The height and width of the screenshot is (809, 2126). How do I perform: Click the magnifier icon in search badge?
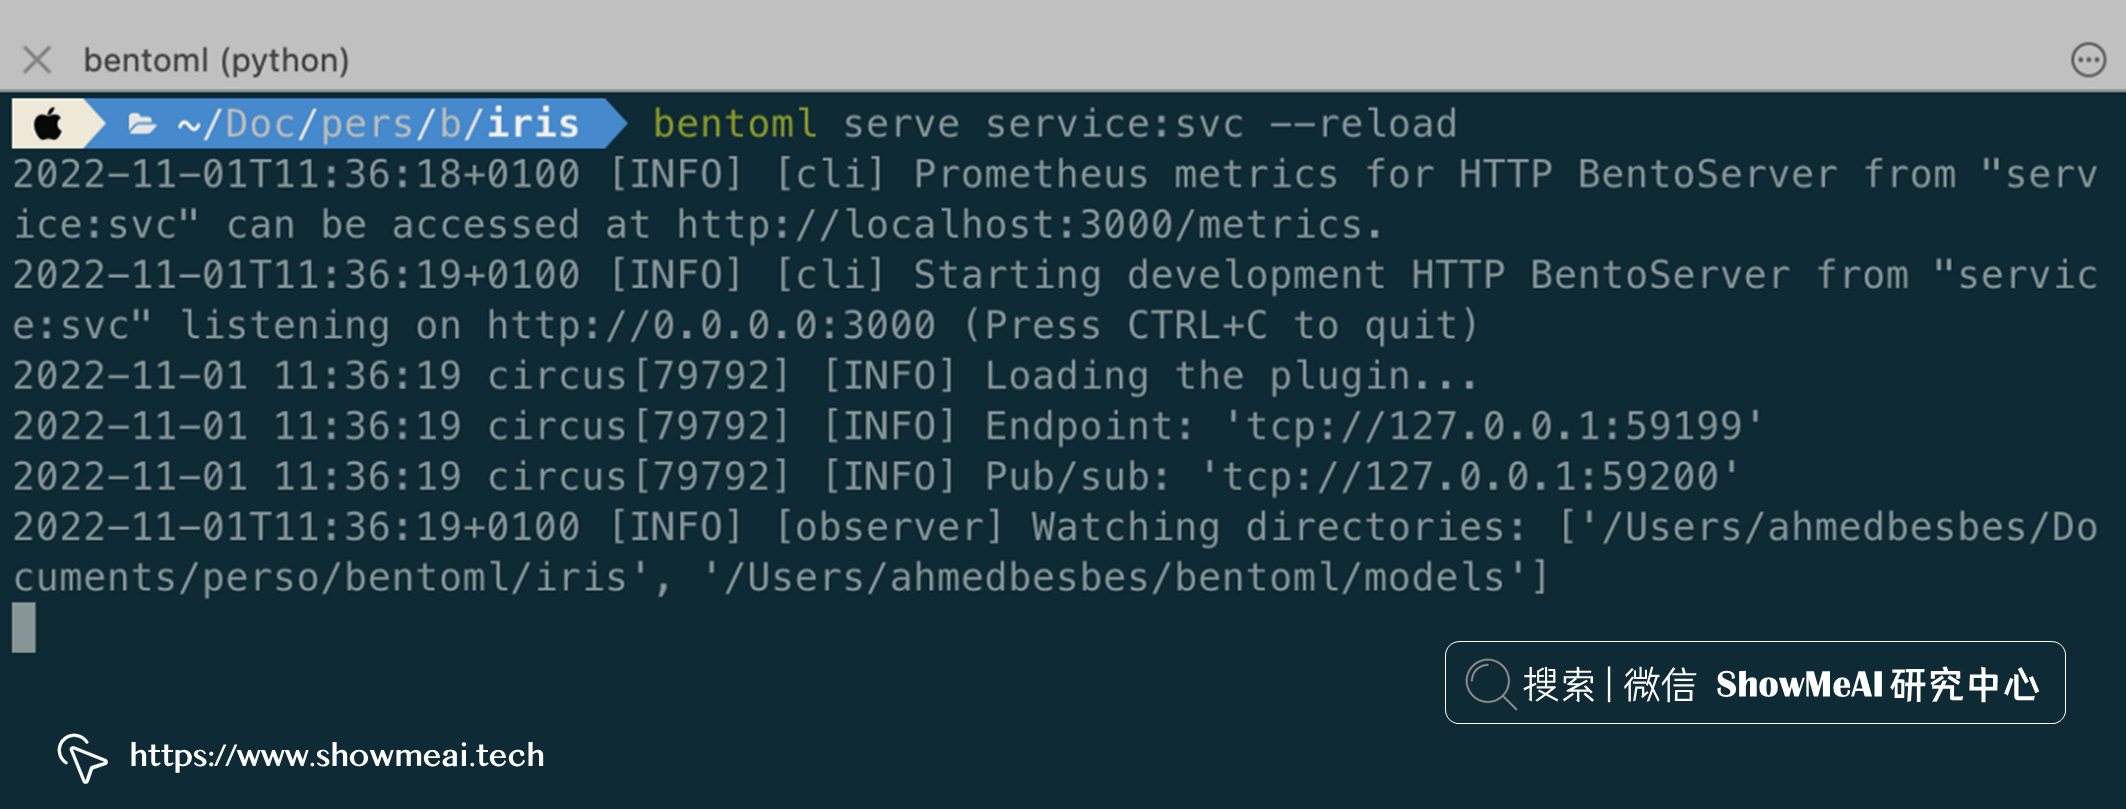tap(1491, 684)
